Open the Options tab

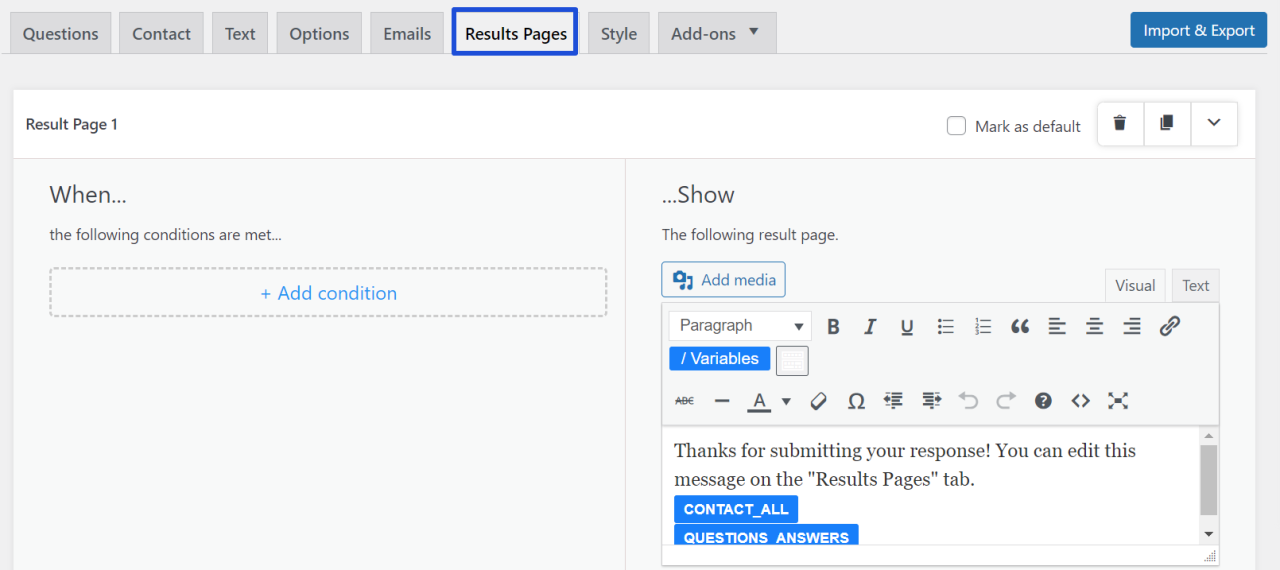pos(319,34)
